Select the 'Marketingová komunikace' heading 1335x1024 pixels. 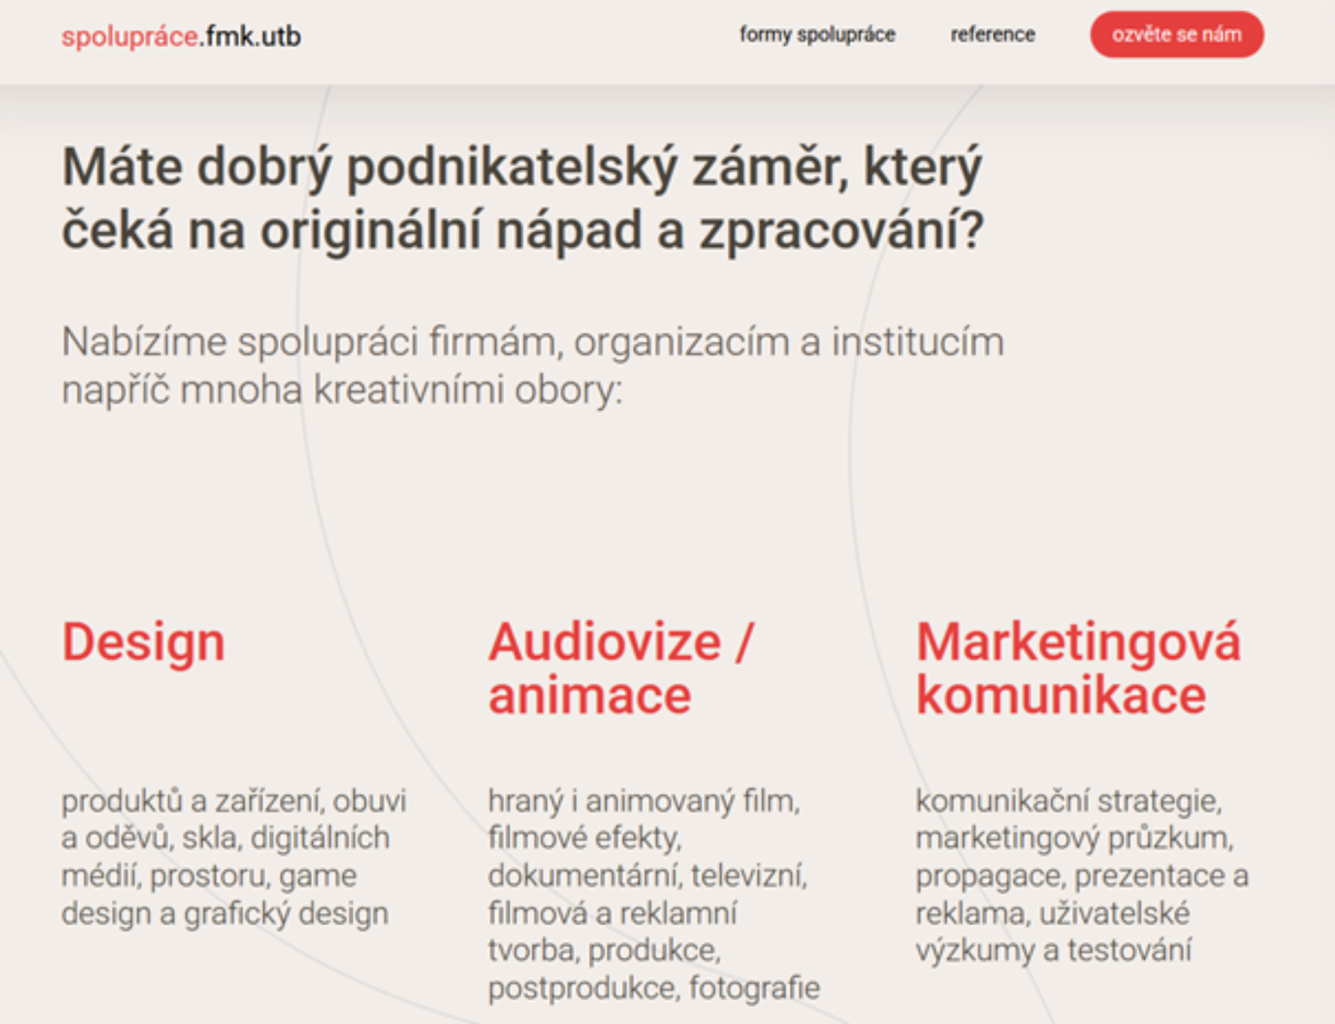tap(1077, 668)
